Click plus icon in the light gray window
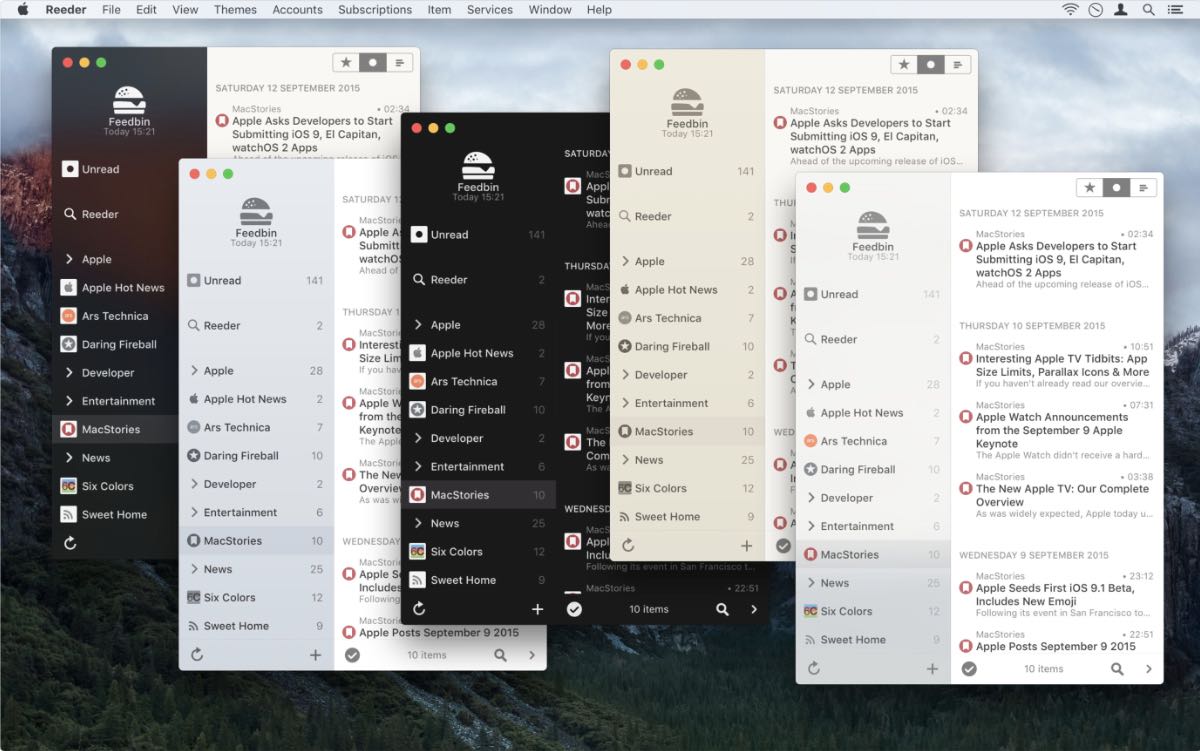This screenshot has width=1200, height=751. (315, 655)
